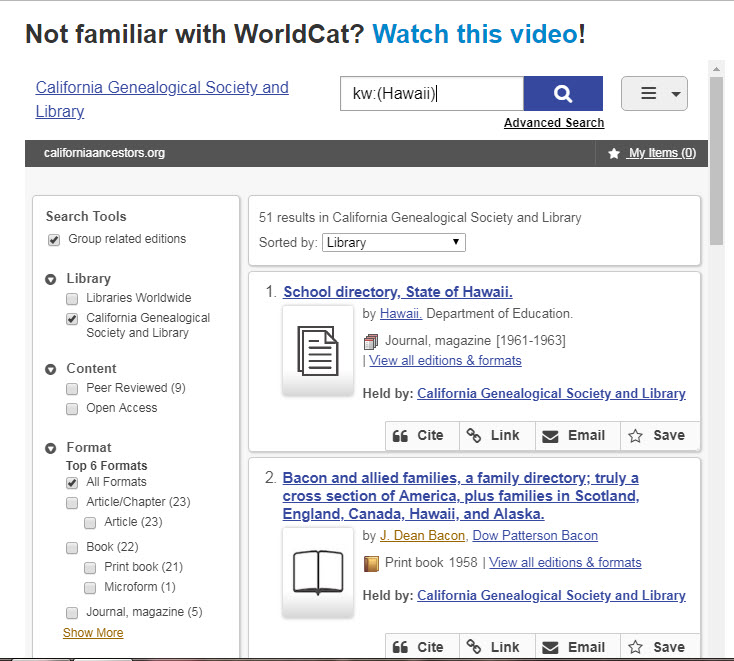The image size is (734, 661).
Task: Check Libraries Worldwide
Action: pyautogui.click(x=72, y=299)
